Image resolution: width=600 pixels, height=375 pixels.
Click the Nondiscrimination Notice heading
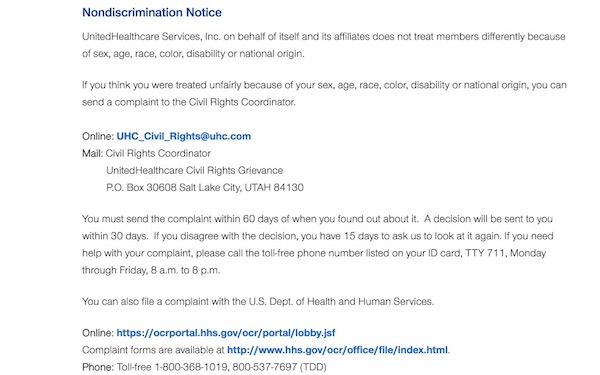click(x=152, y=13)
